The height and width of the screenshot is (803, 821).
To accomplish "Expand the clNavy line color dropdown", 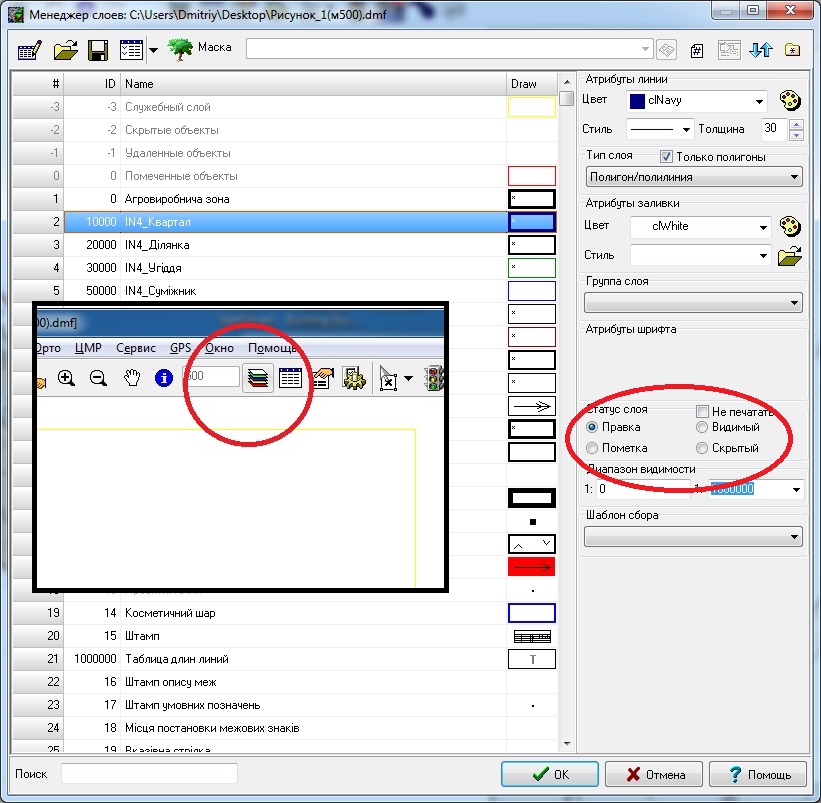I will (760, 101).
